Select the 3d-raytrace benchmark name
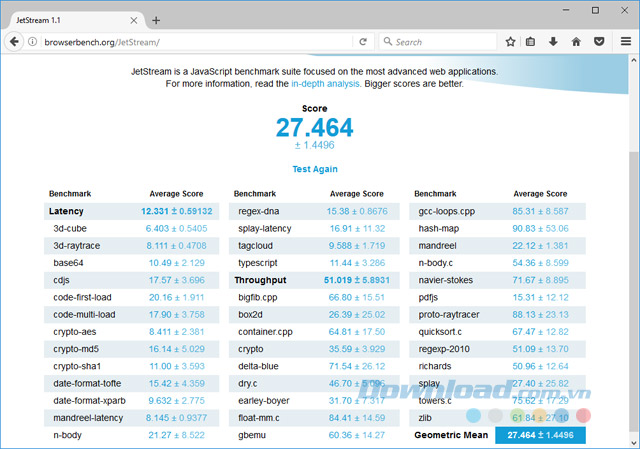The height and width of the screenshot is (449, 640). tap(76, 246)
